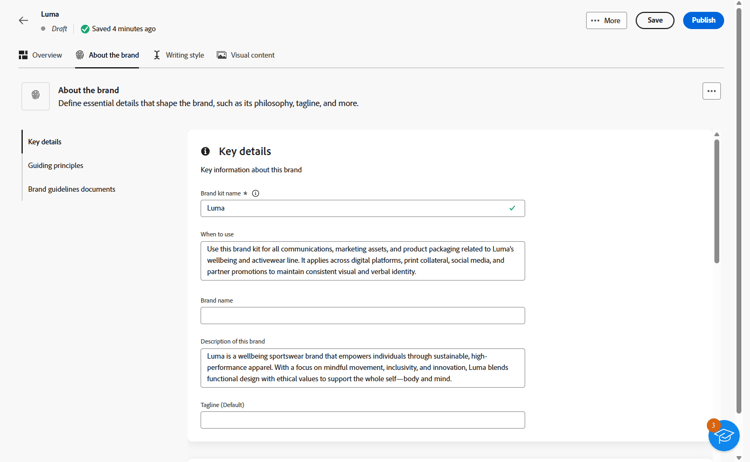Jump to Guiding principles section

coord(56,165)
